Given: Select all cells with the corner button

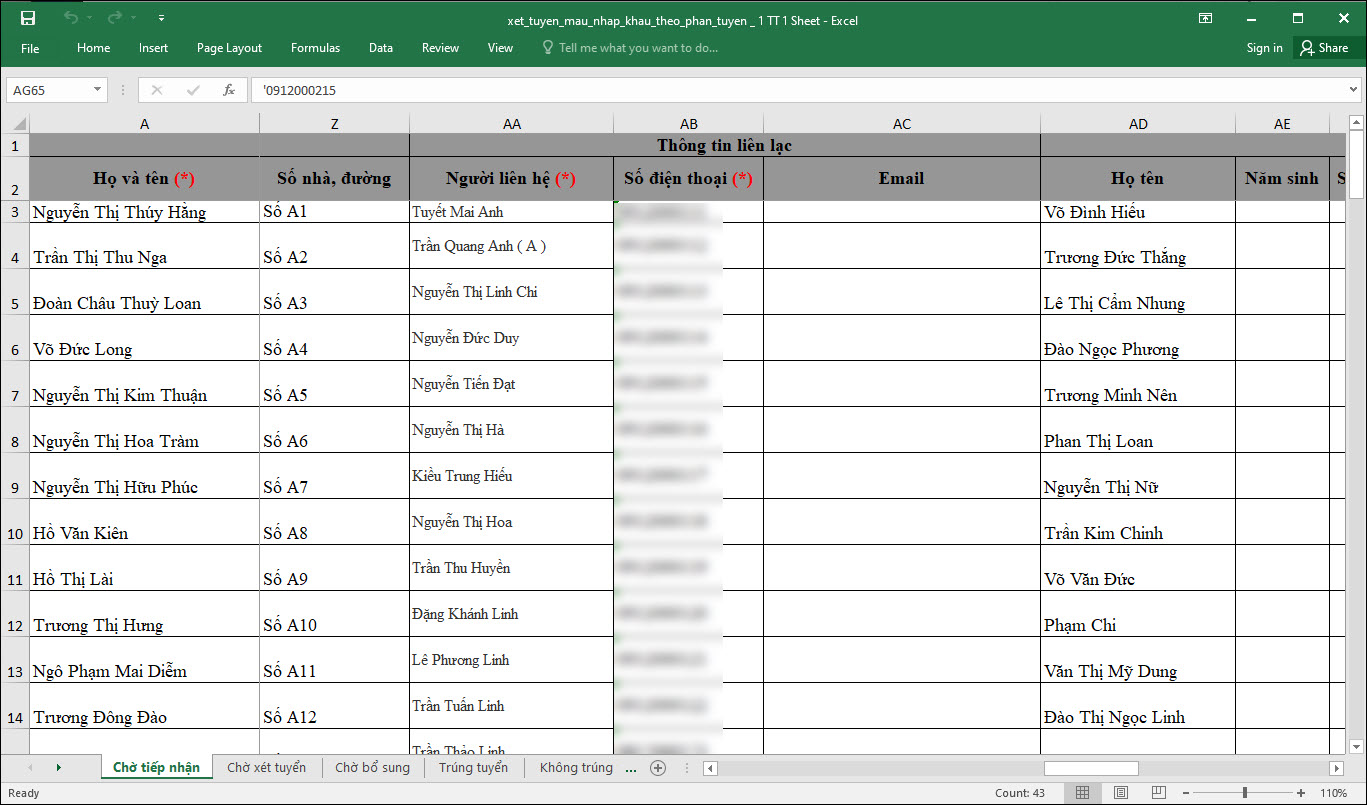Looking at the screenshot, I should coord(15,124).
